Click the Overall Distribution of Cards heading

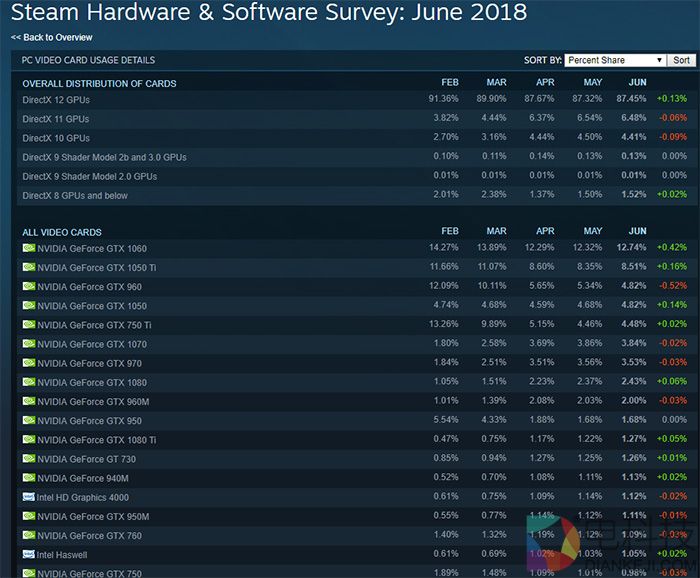(x=99, y=83)
